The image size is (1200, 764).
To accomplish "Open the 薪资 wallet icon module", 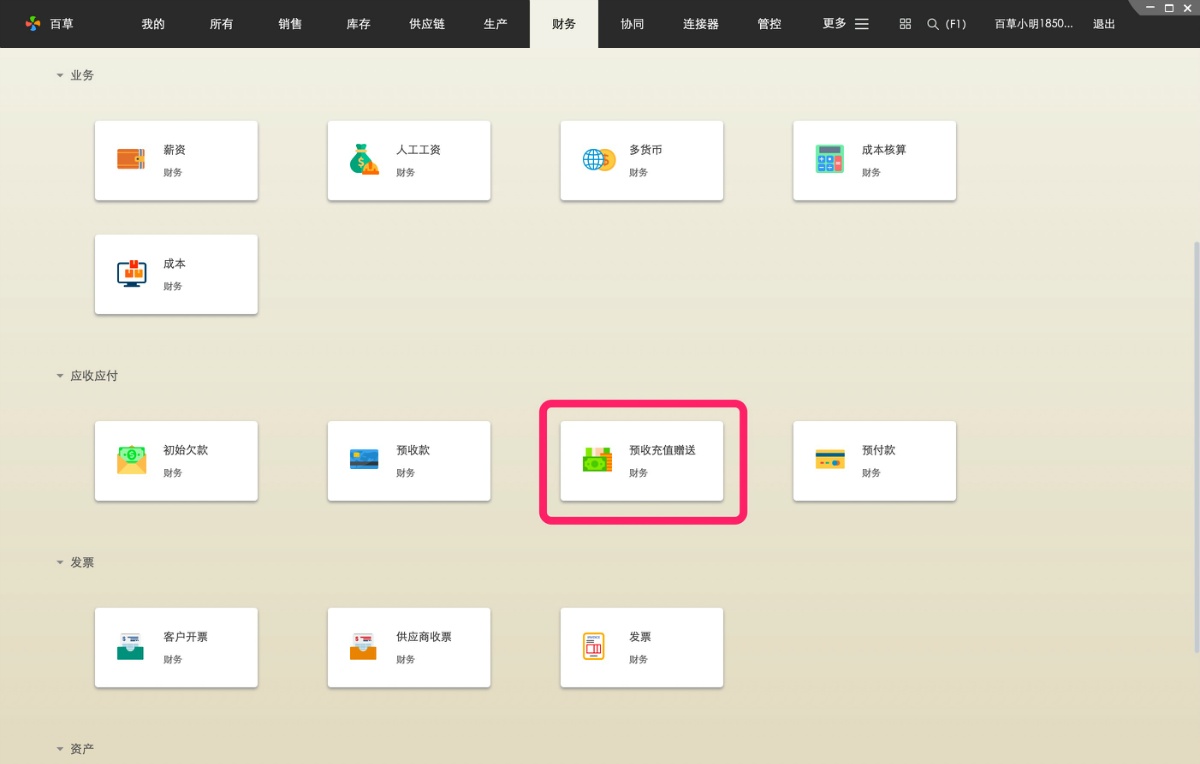I will pos(131,160).
